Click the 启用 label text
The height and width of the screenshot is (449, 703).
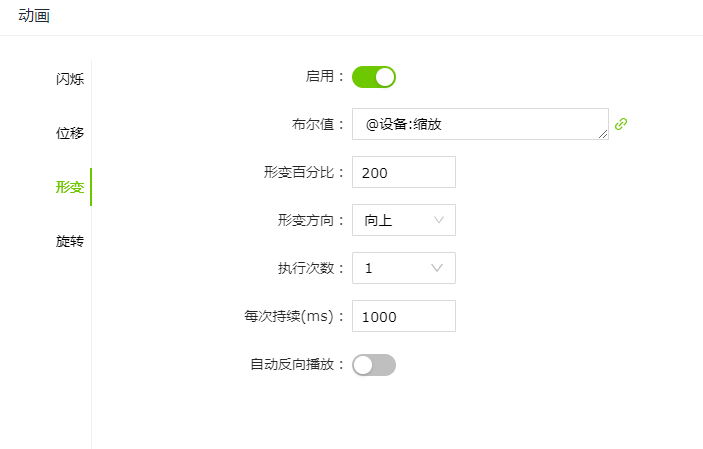point(324,76)
